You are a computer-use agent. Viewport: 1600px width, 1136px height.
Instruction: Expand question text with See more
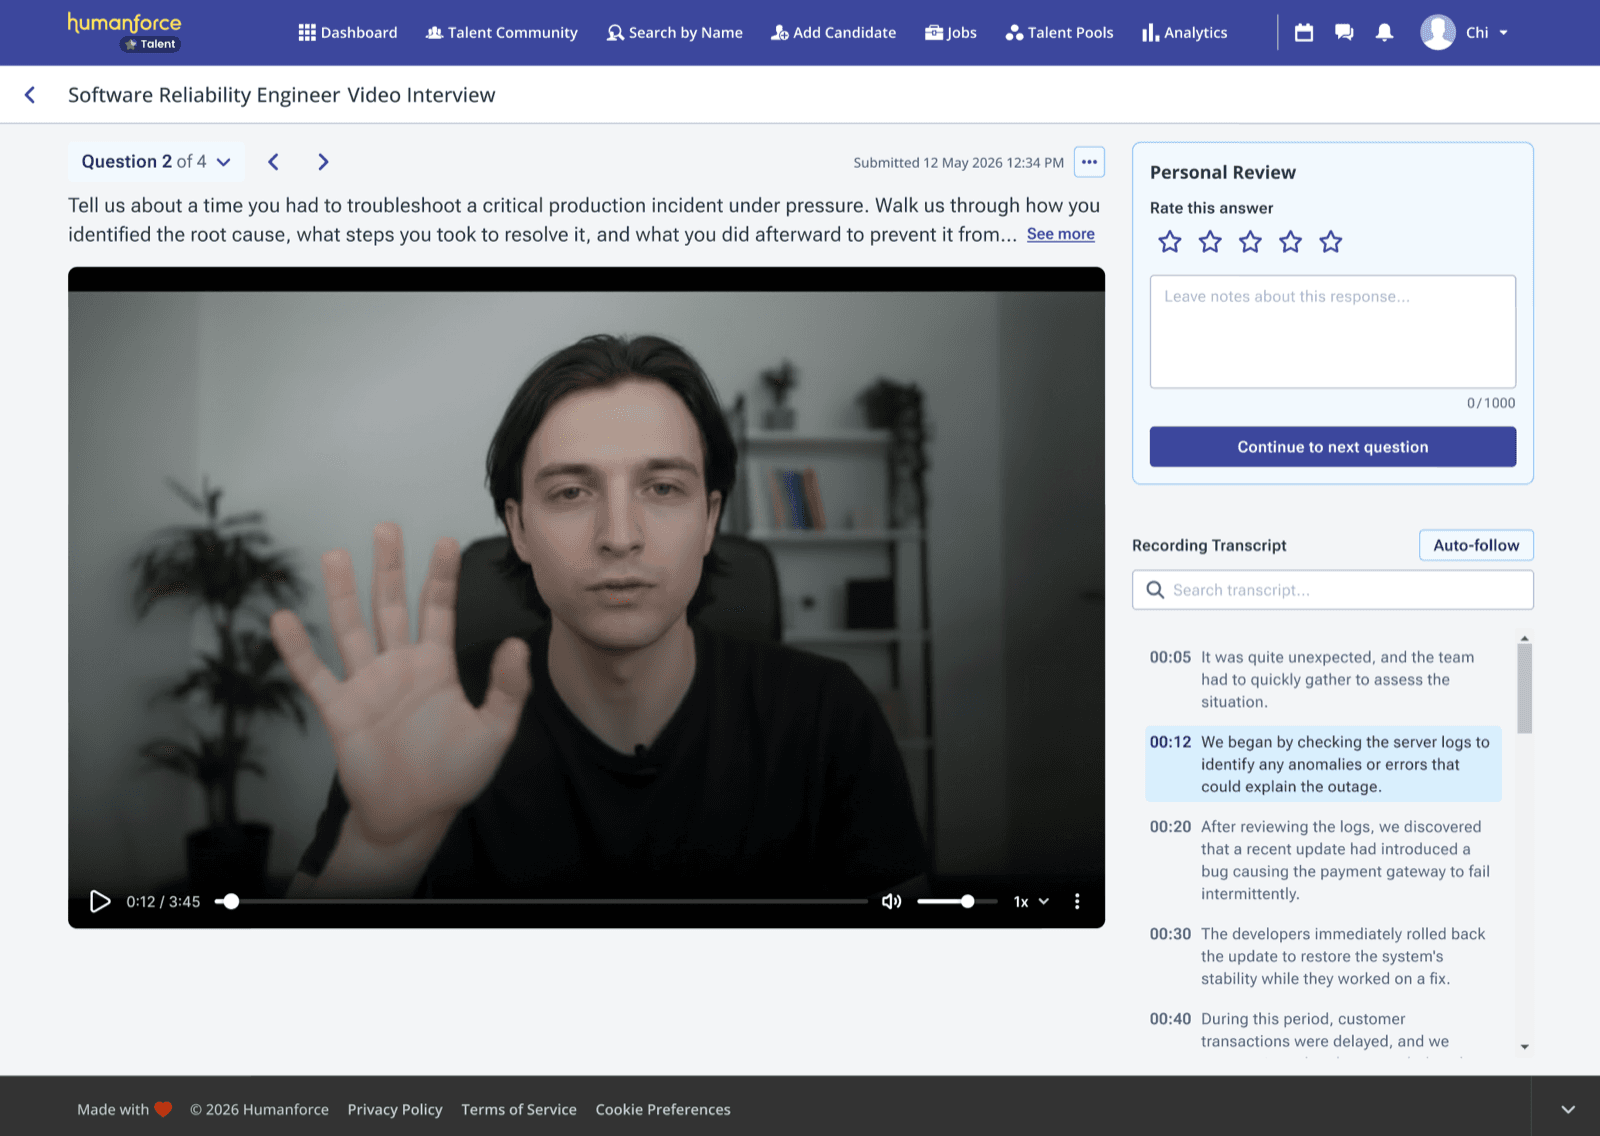click(x=1060, y=234)
